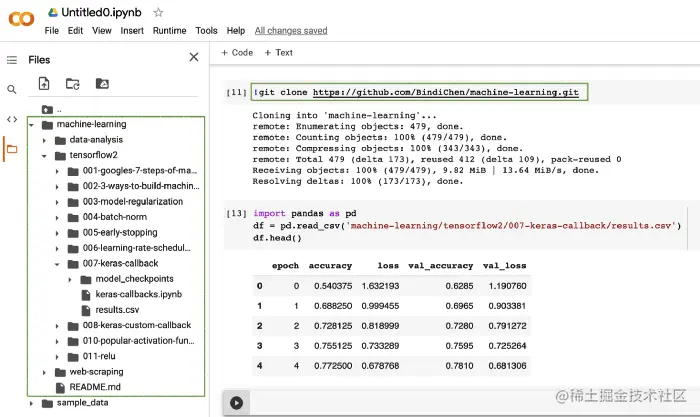The height and width of the screenshot is (417, 700).
Task: Click the upload file icon
Action: coord(44,83)
